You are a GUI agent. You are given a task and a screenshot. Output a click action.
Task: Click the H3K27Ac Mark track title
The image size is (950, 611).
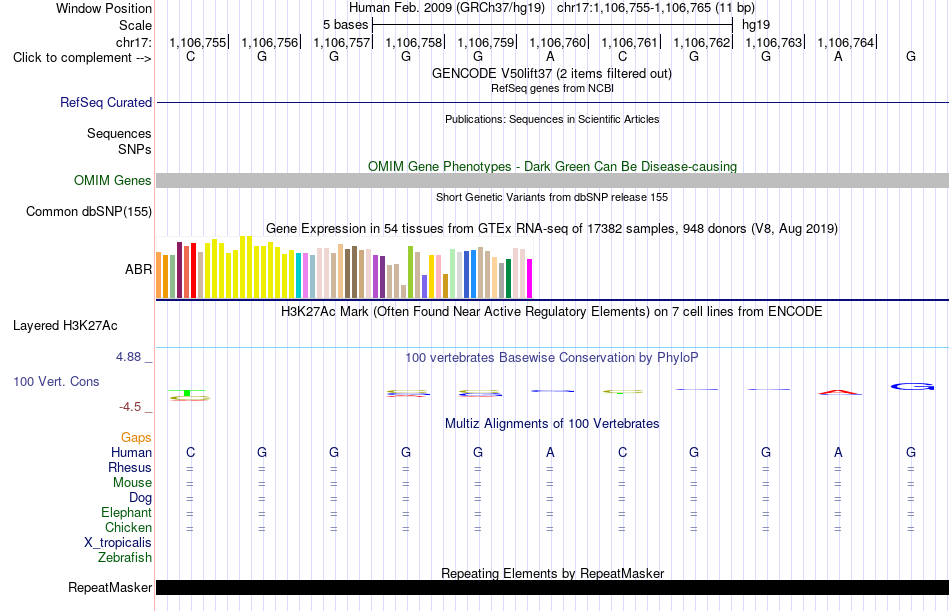click(552, 312)
